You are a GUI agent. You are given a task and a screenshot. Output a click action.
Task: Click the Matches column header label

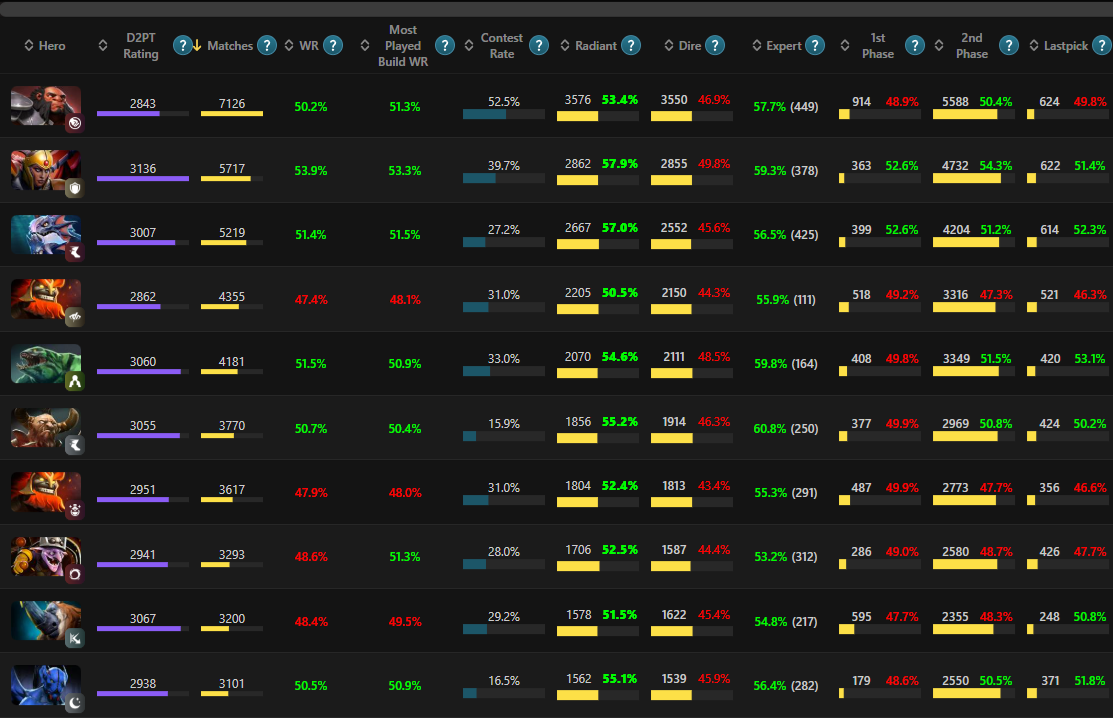230,45
